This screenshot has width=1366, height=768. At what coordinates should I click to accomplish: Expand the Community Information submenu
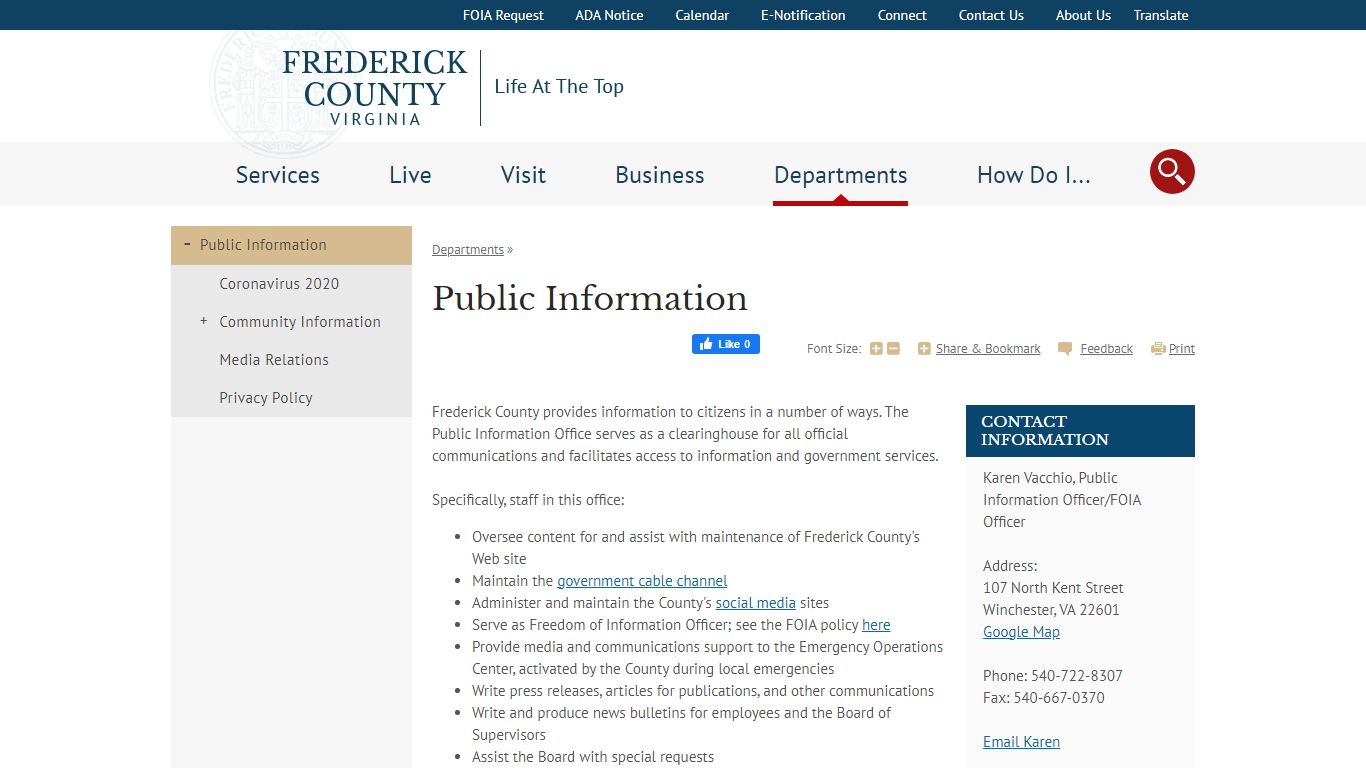203,321
